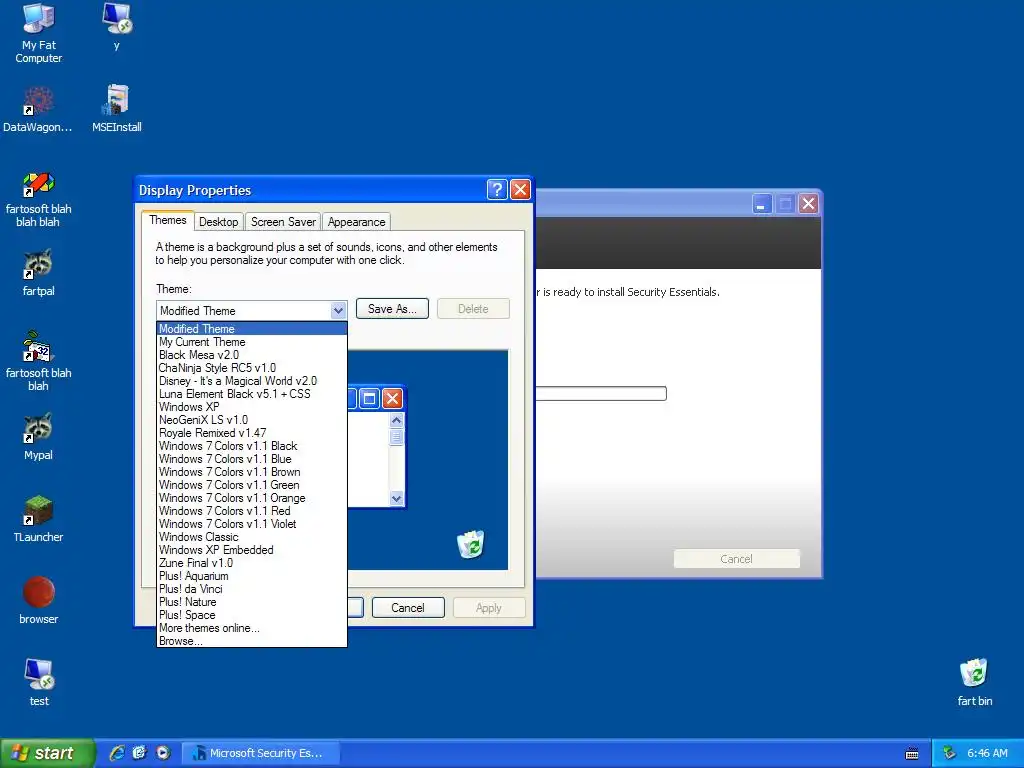The image size is (1024, 768).
Task: Open the Start menu
Action: 47,753
